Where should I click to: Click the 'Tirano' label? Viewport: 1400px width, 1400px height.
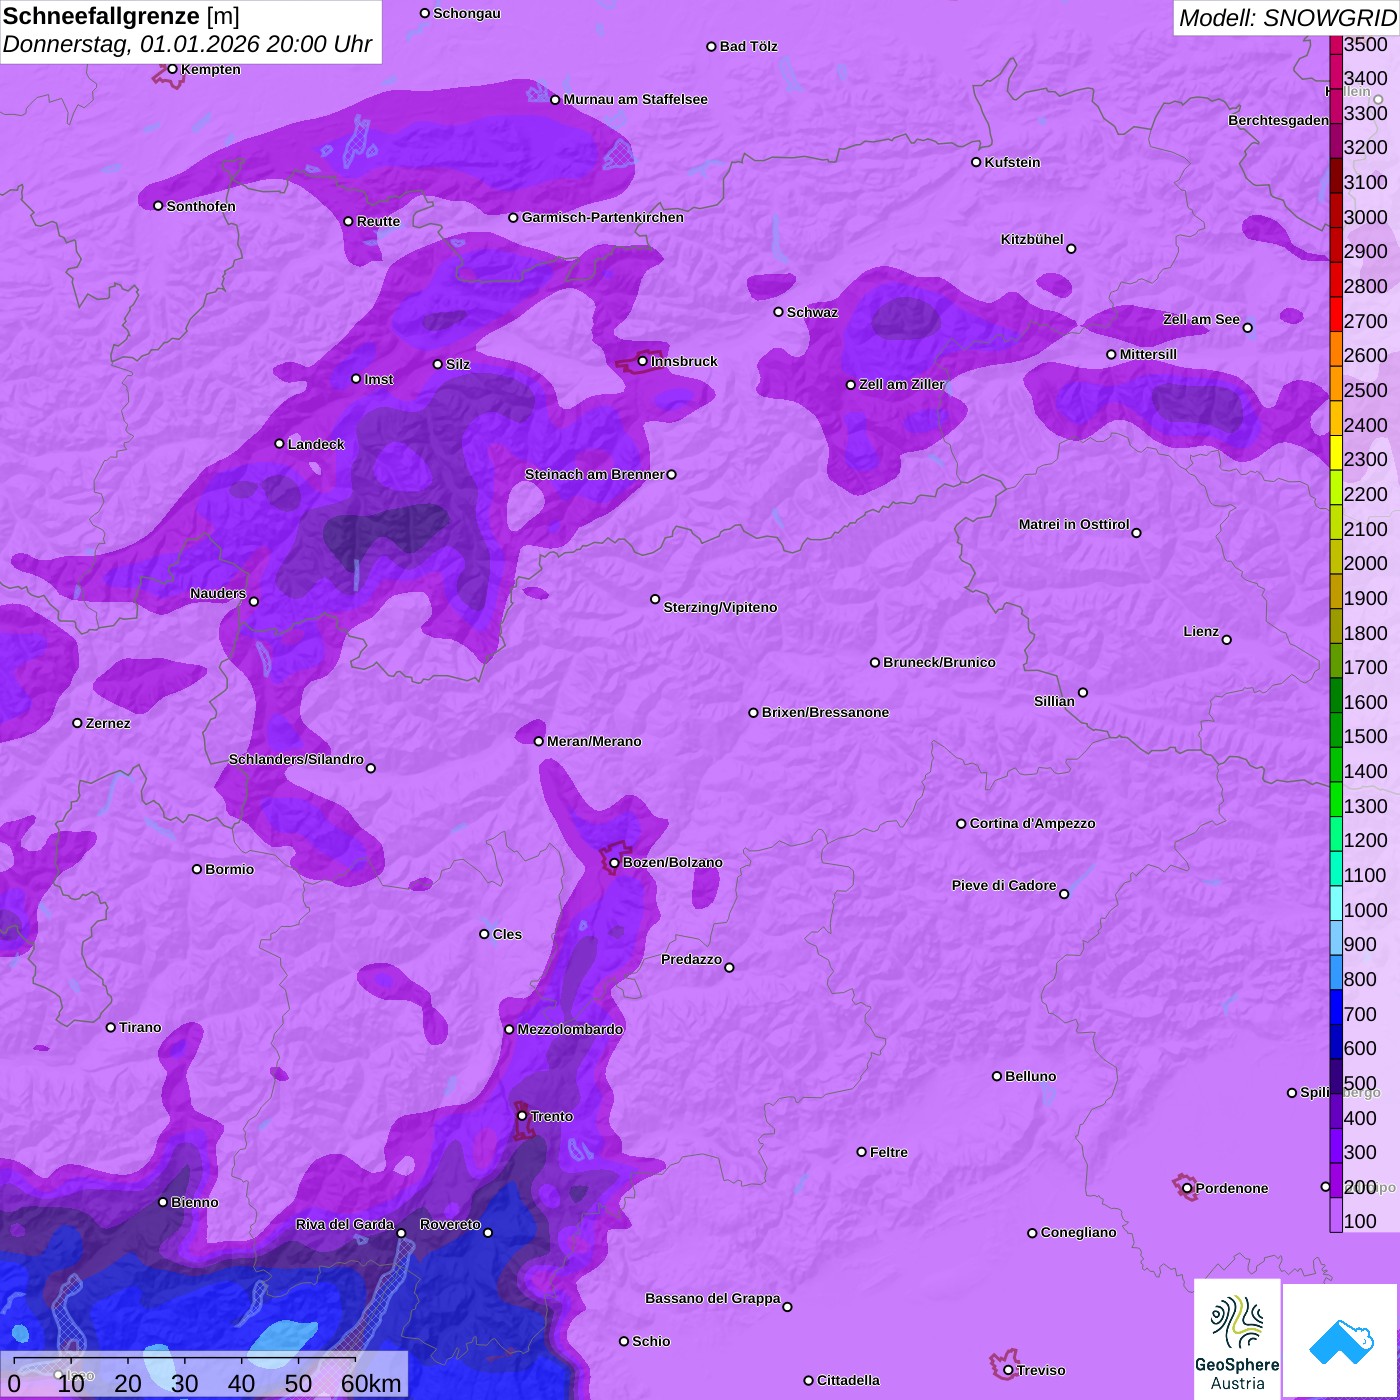point(140,1027)
